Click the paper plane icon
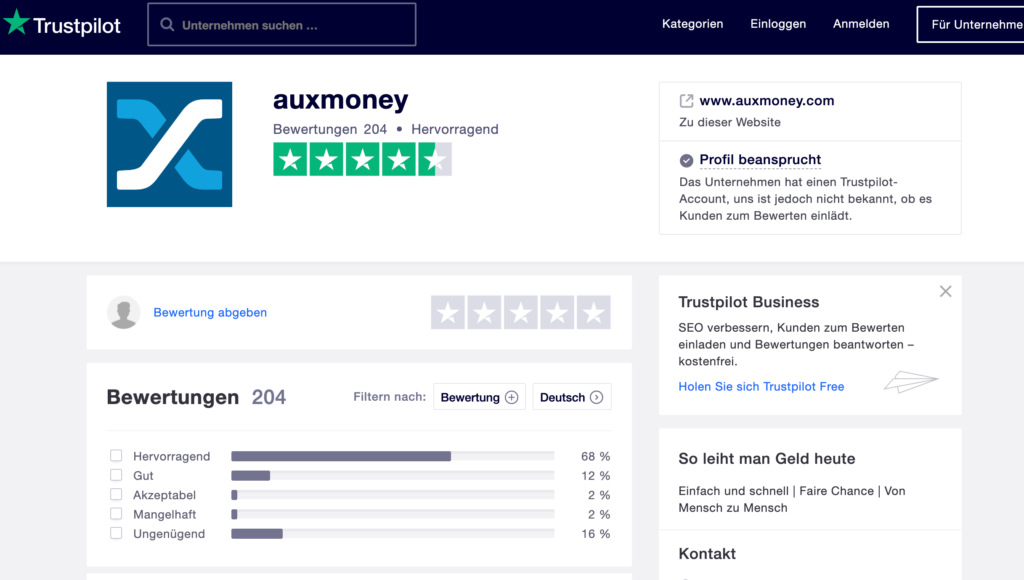This screenshot has height=580, width=1024. click(911, 381)
